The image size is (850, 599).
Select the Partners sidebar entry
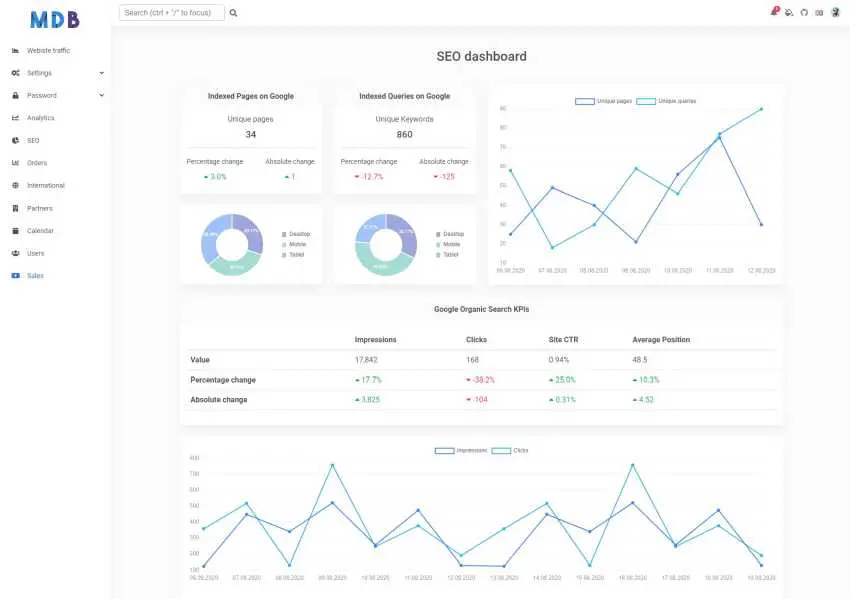click(x=39, y=208)
